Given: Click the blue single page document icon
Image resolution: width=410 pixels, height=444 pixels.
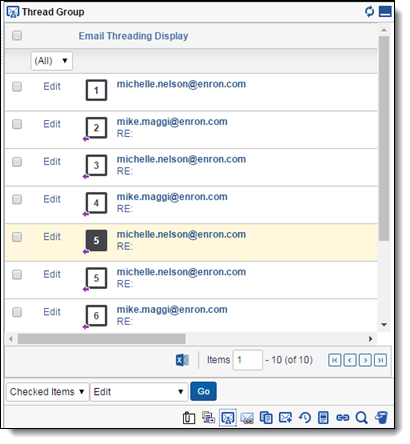Looking at the screenshot, I should pos(323,418).
